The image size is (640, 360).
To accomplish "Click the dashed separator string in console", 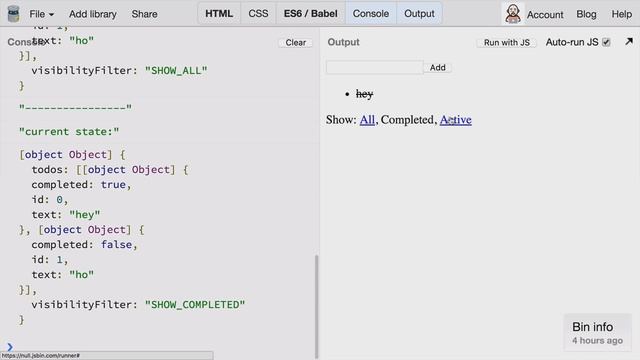I will click(x=76, y=108).
